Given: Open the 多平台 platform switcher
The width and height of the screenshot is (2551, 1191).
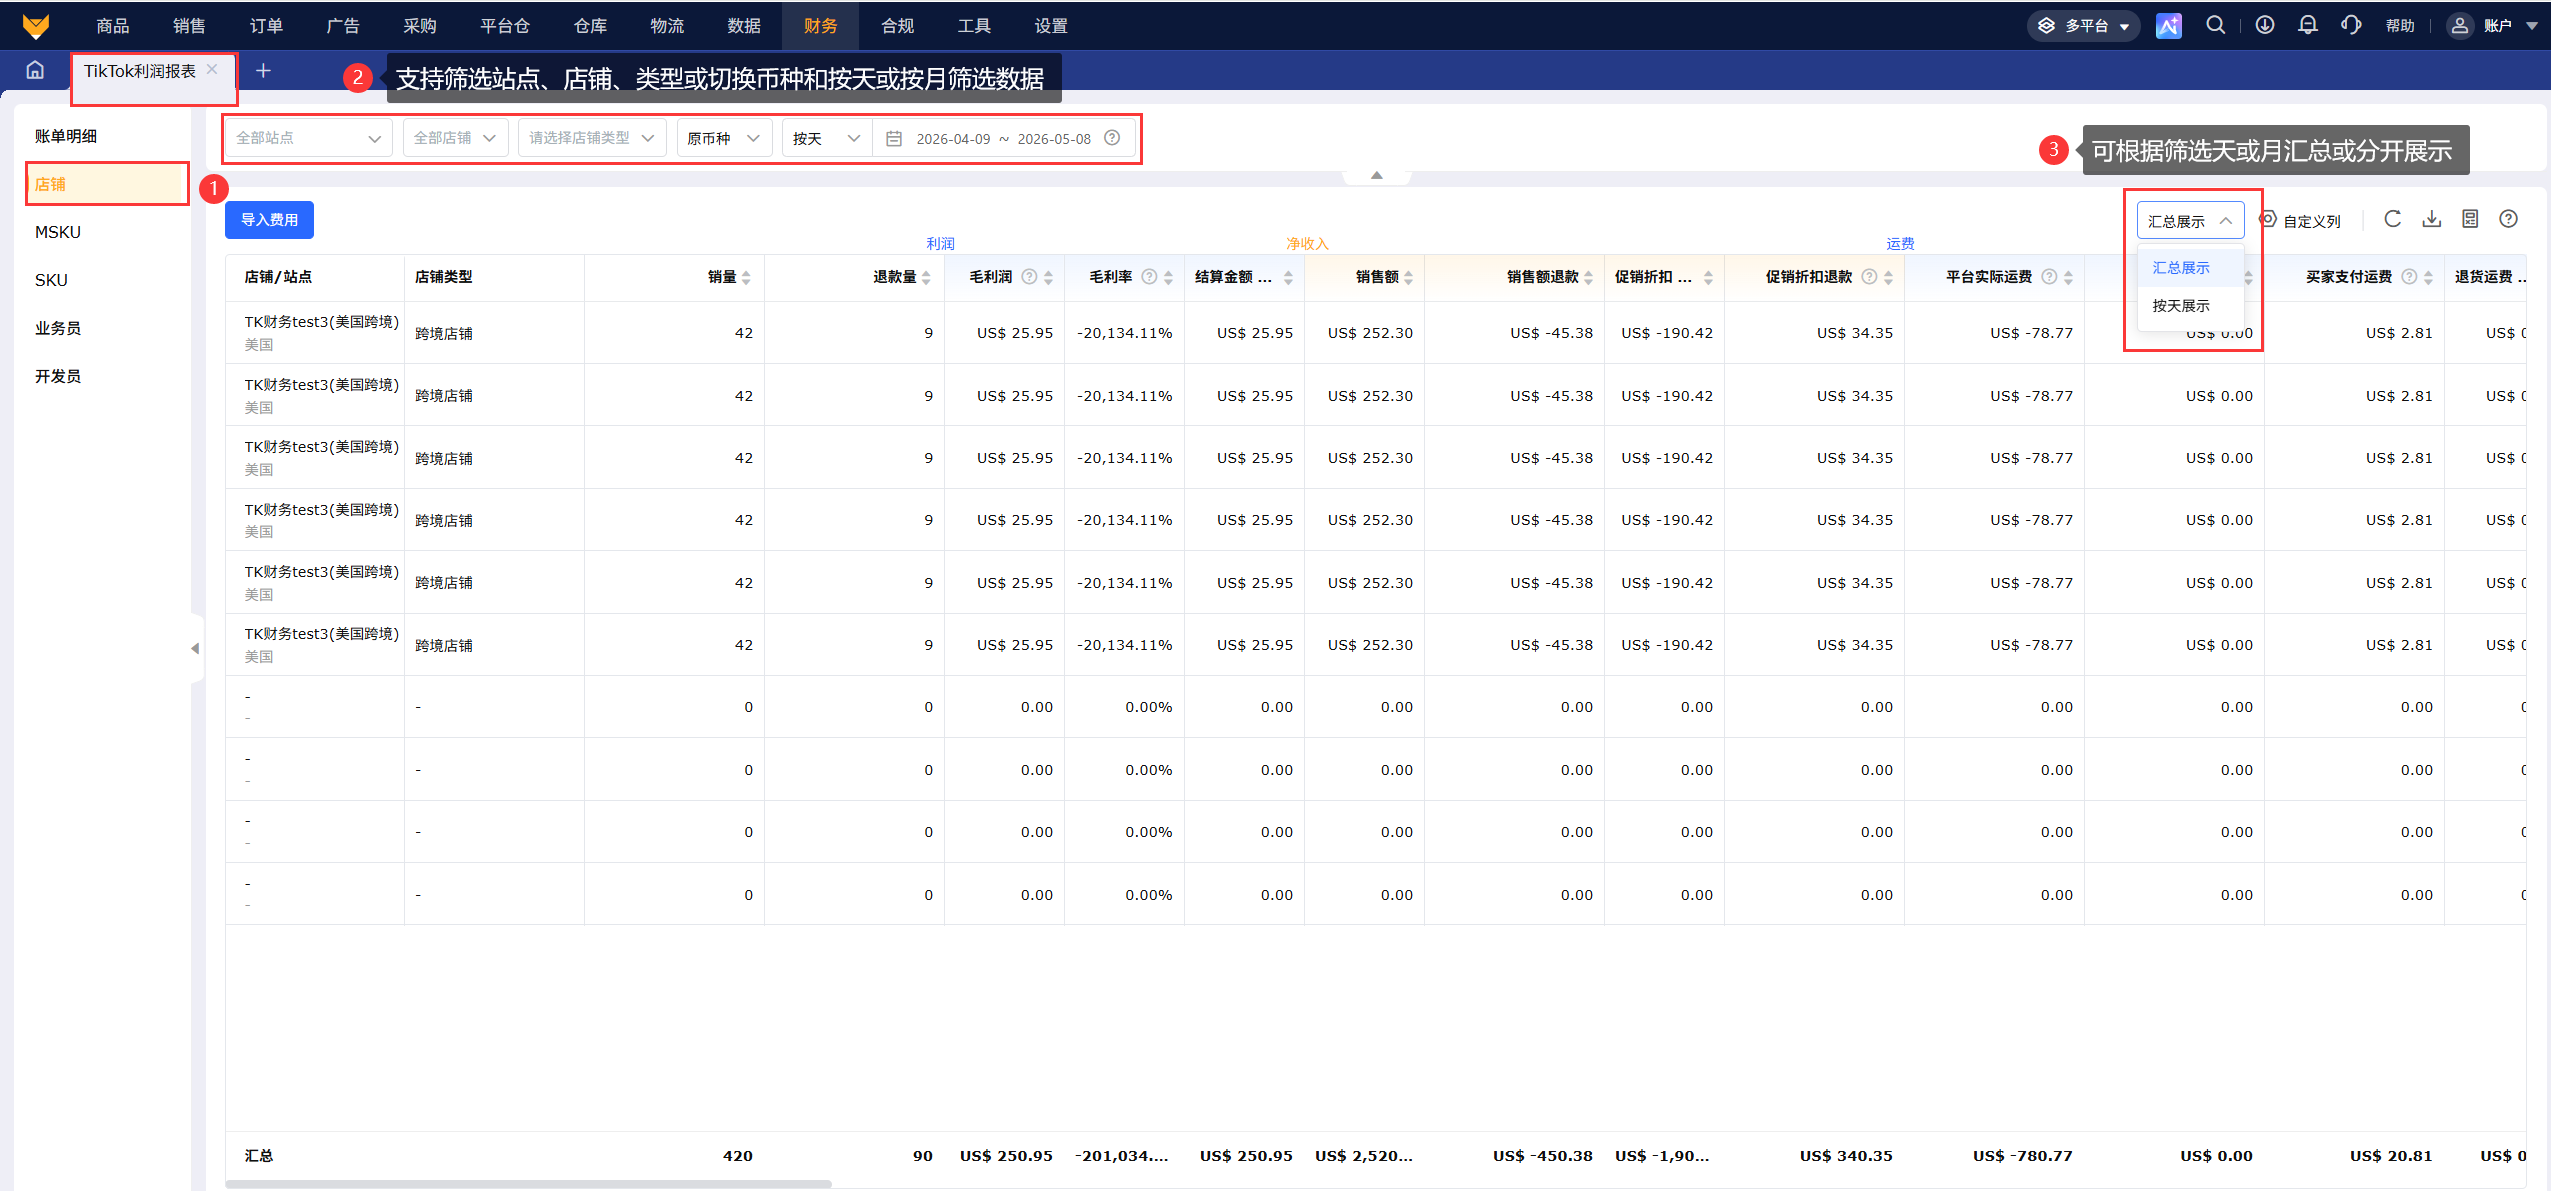Looking at the screenshot, I should 2084,26.
